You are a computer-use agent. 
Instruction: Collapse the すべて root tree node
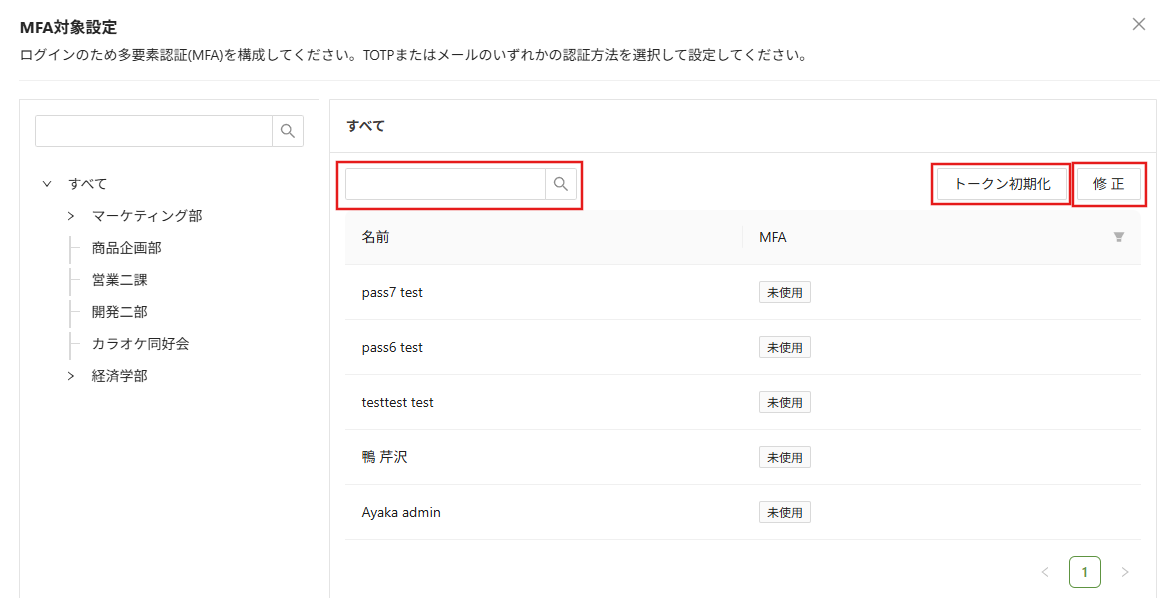click(x=47, y=184)
